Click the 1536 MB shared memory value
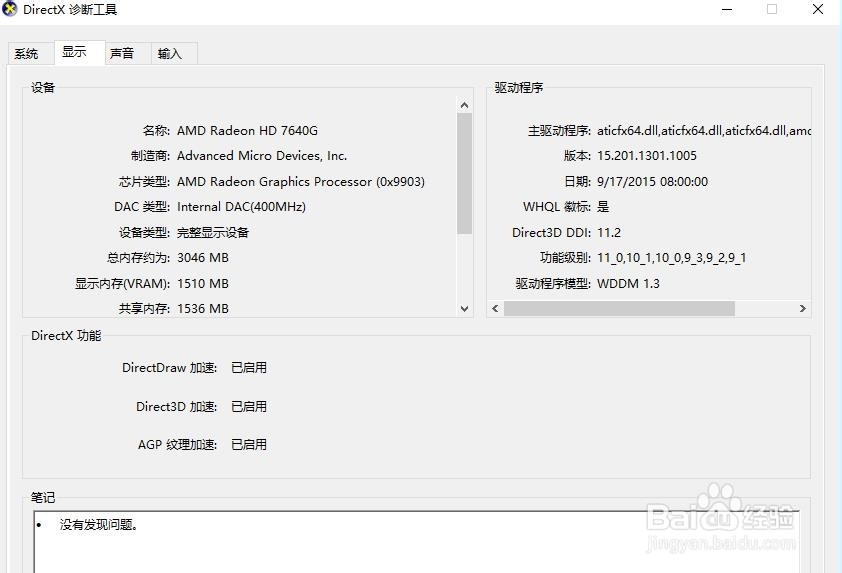842x573 pixels. pos(203,309)
